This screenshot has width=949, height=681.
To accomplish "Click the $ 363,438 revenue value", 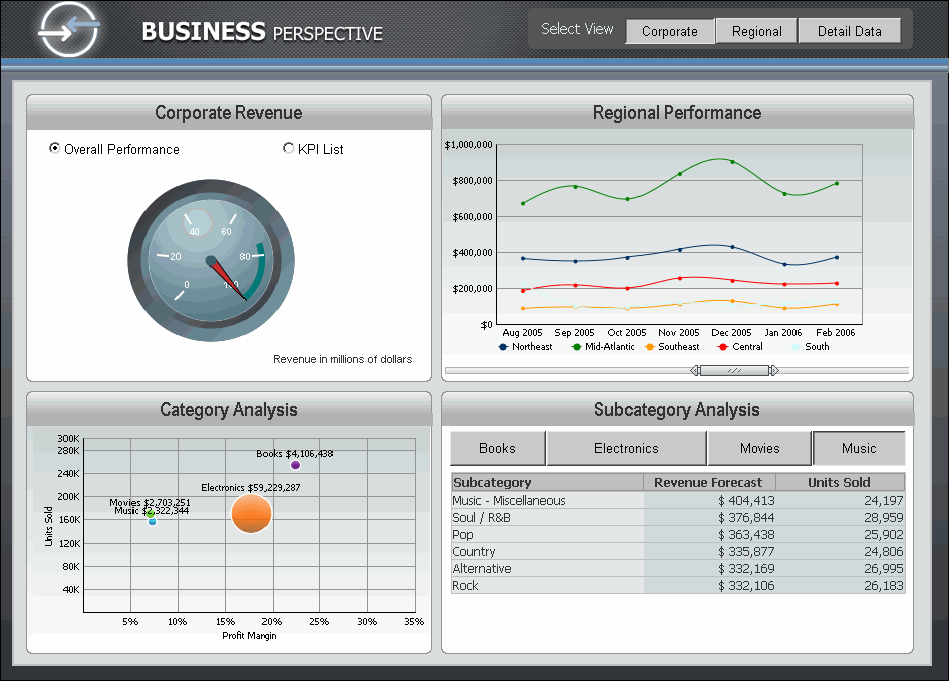I will pos(746,535).
